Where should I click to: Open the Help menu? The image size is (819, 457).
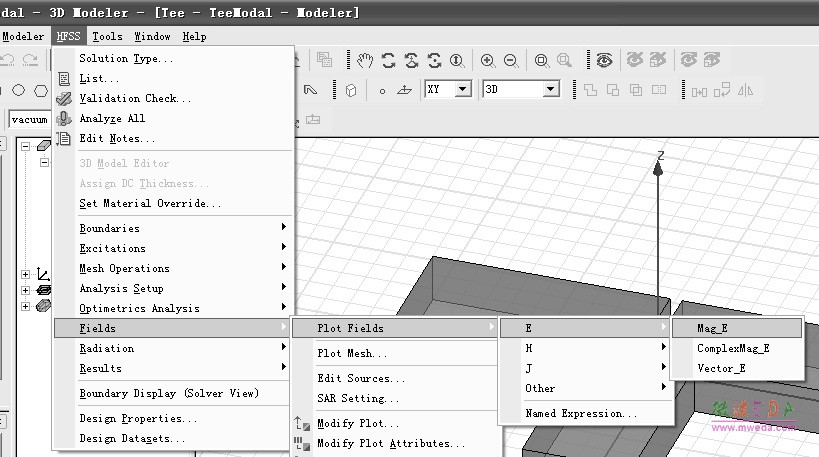point(194,37)
